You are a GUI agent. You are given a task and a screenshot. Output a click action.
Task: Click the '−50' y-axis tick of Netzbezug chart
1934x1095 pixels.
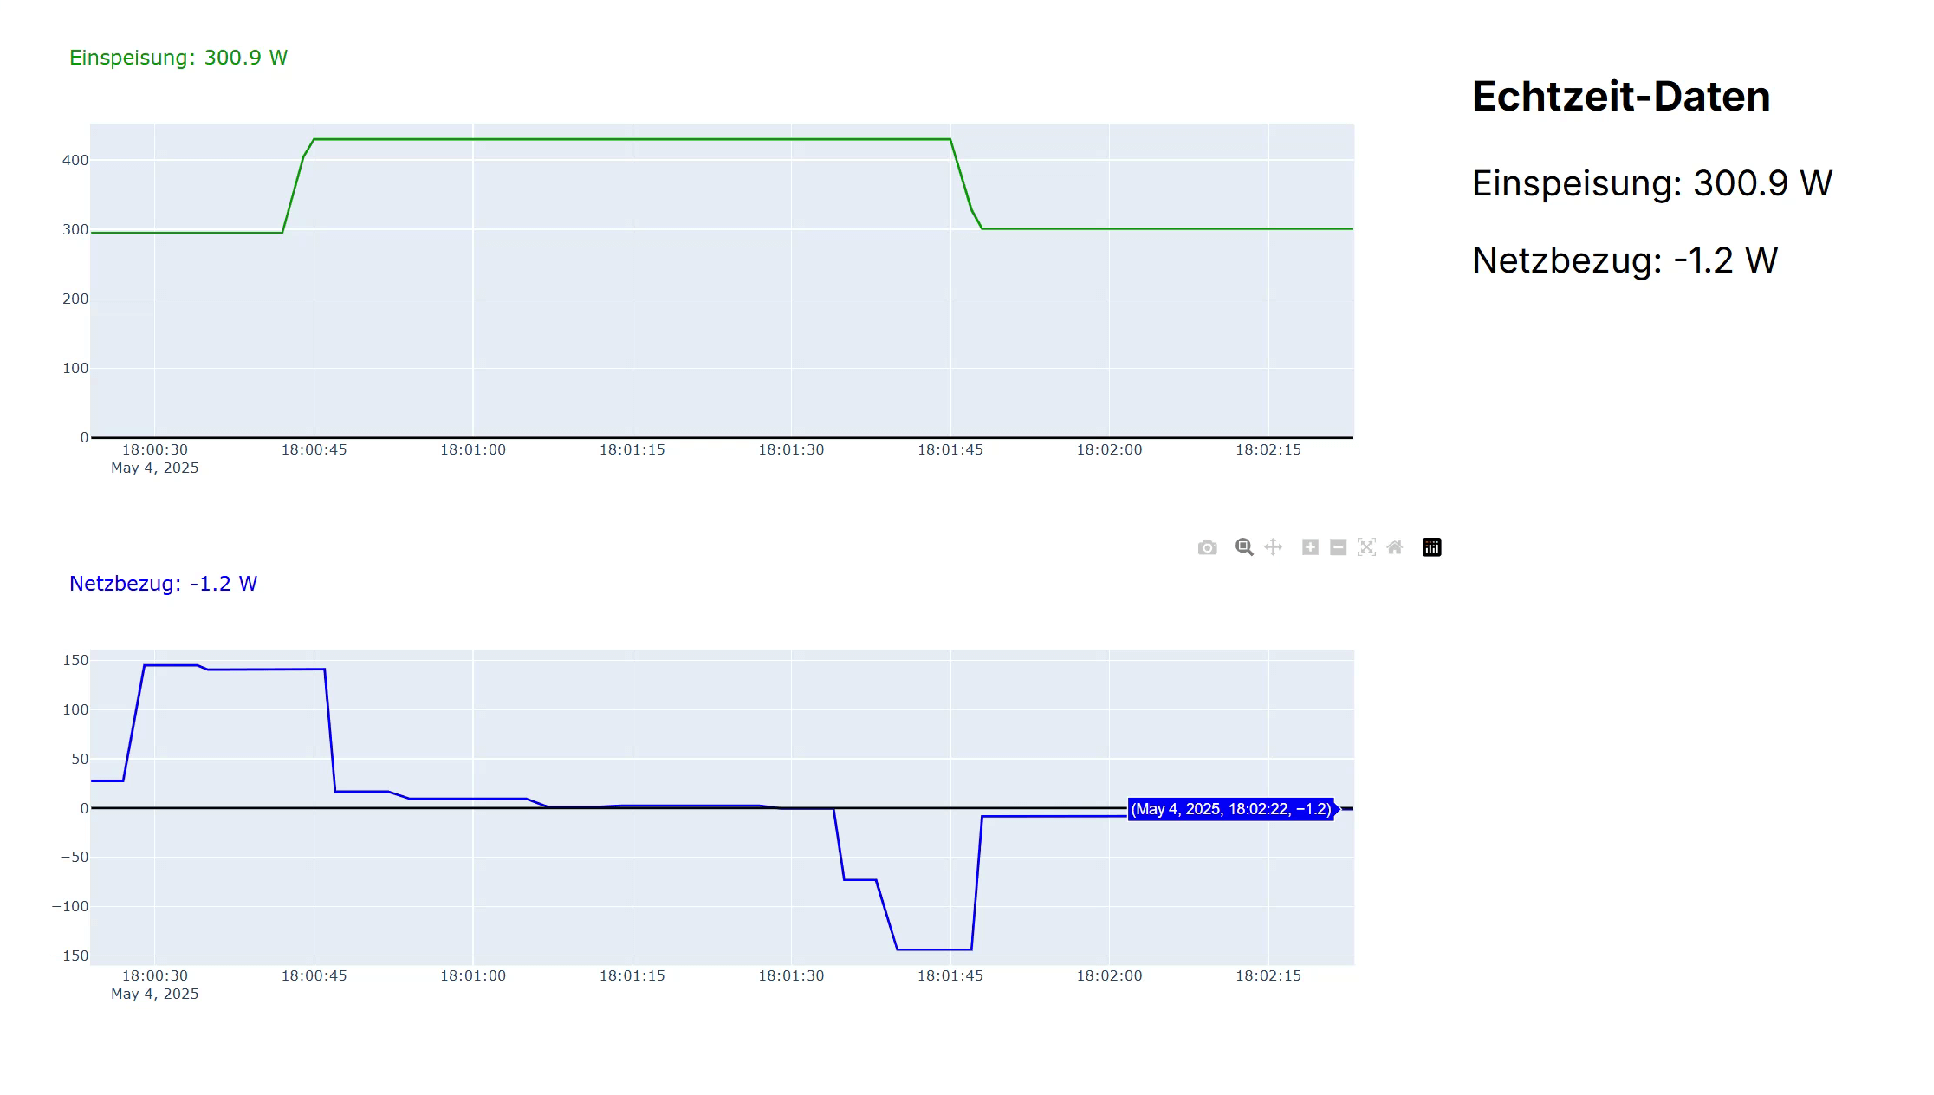click(x=74, y=857)
